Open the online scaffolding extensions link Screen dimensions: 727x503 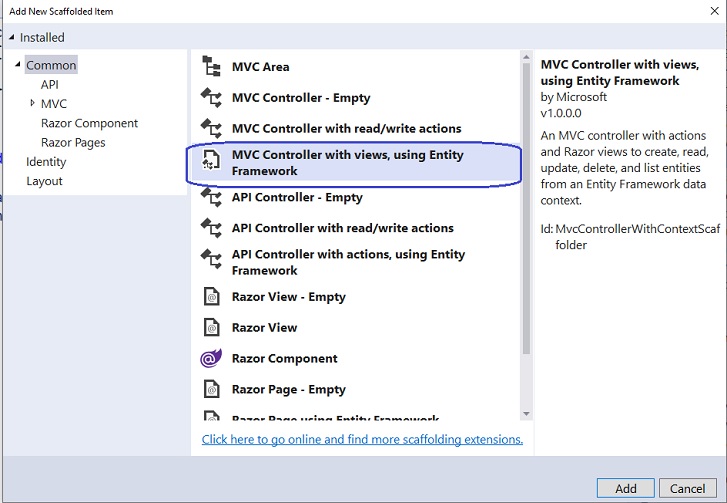362,439
